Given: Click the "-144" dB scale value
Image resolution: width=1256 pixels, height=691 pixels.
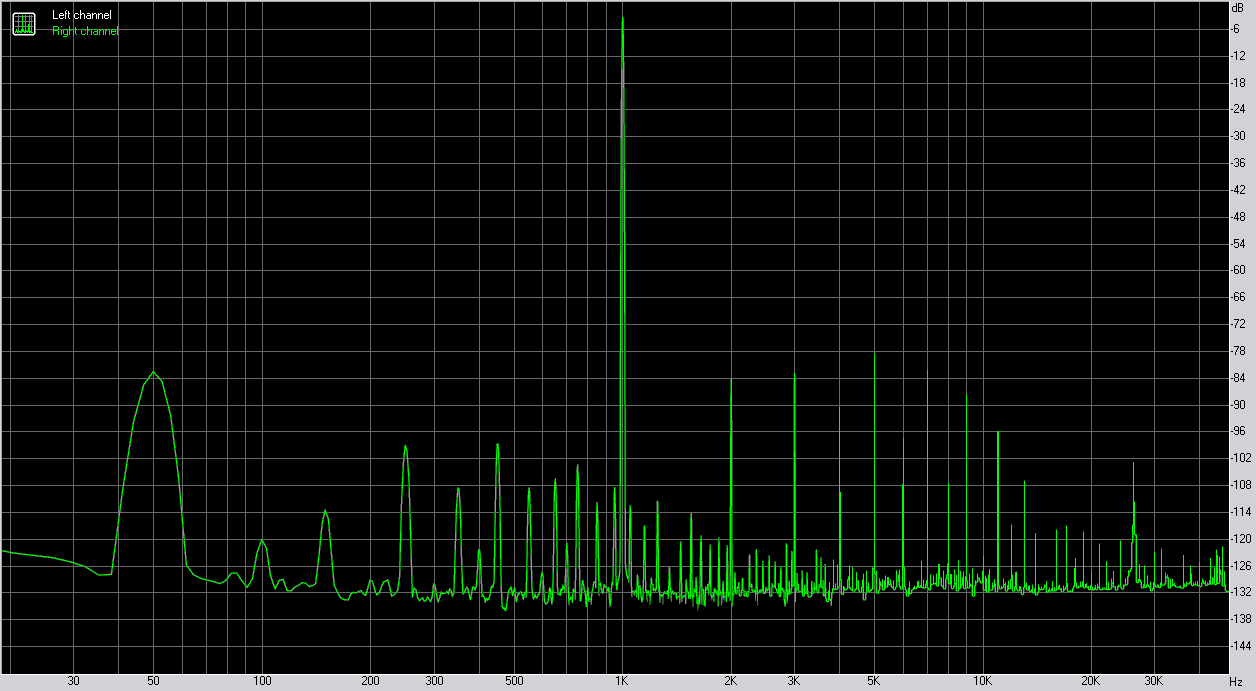Looking at the screenshot, I should (x=1242, y=646).
